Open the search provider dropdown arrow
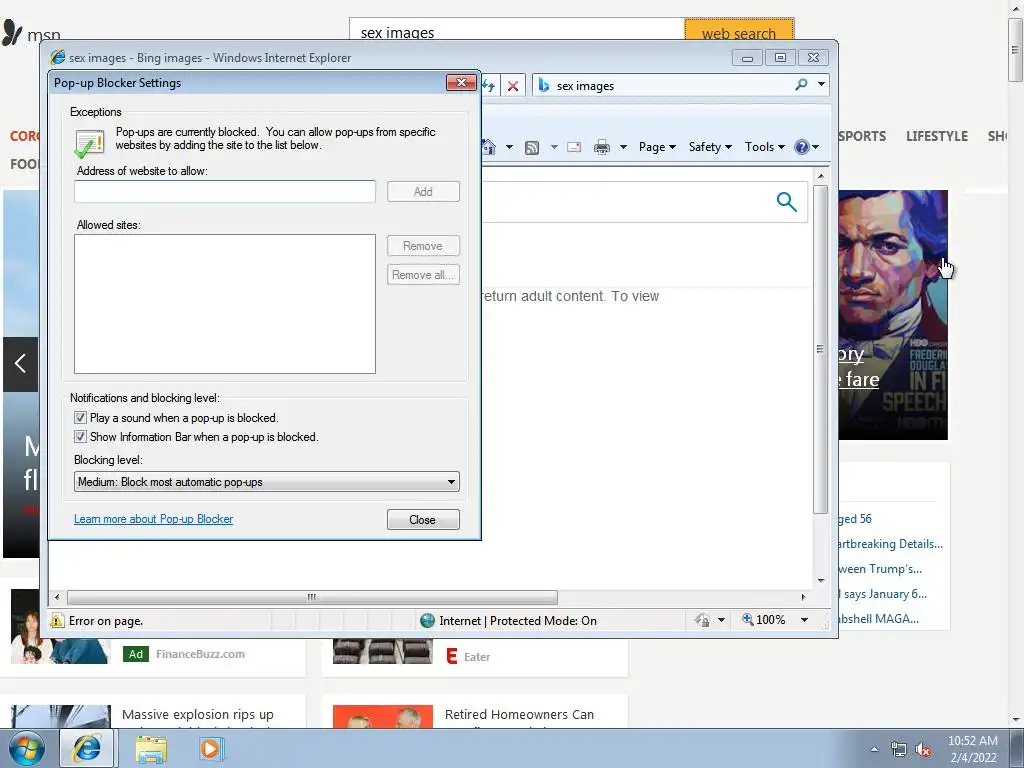This screenshot has width=1024, height=768. pos(821,84)
